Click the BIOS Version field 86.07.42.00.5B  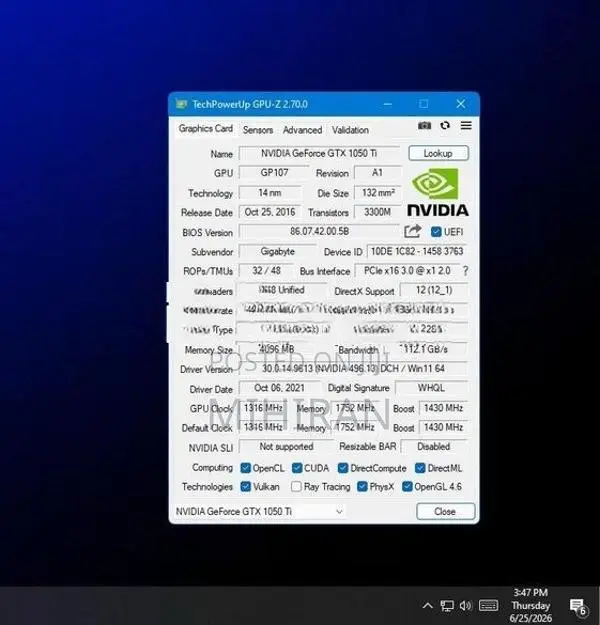point(319,232)
